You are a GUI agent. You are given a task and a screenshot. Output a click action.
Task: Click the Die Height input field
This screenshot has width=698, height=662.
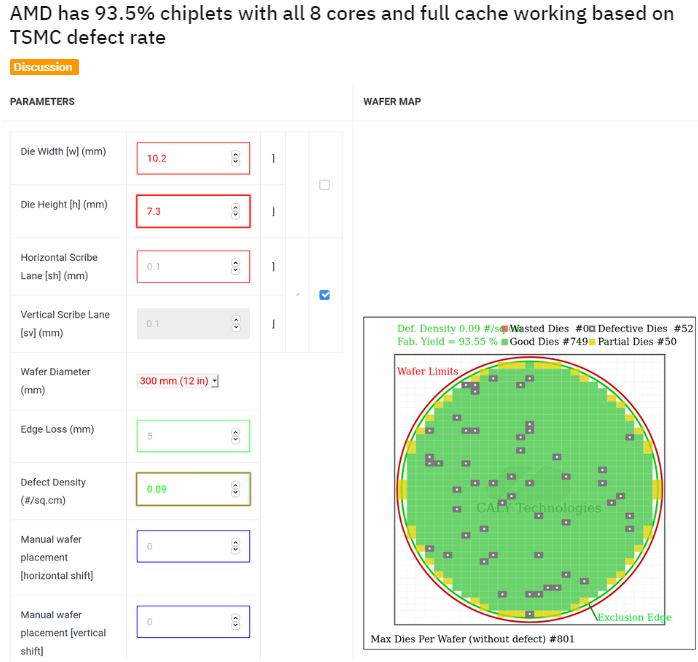click(x=193, y=211)
